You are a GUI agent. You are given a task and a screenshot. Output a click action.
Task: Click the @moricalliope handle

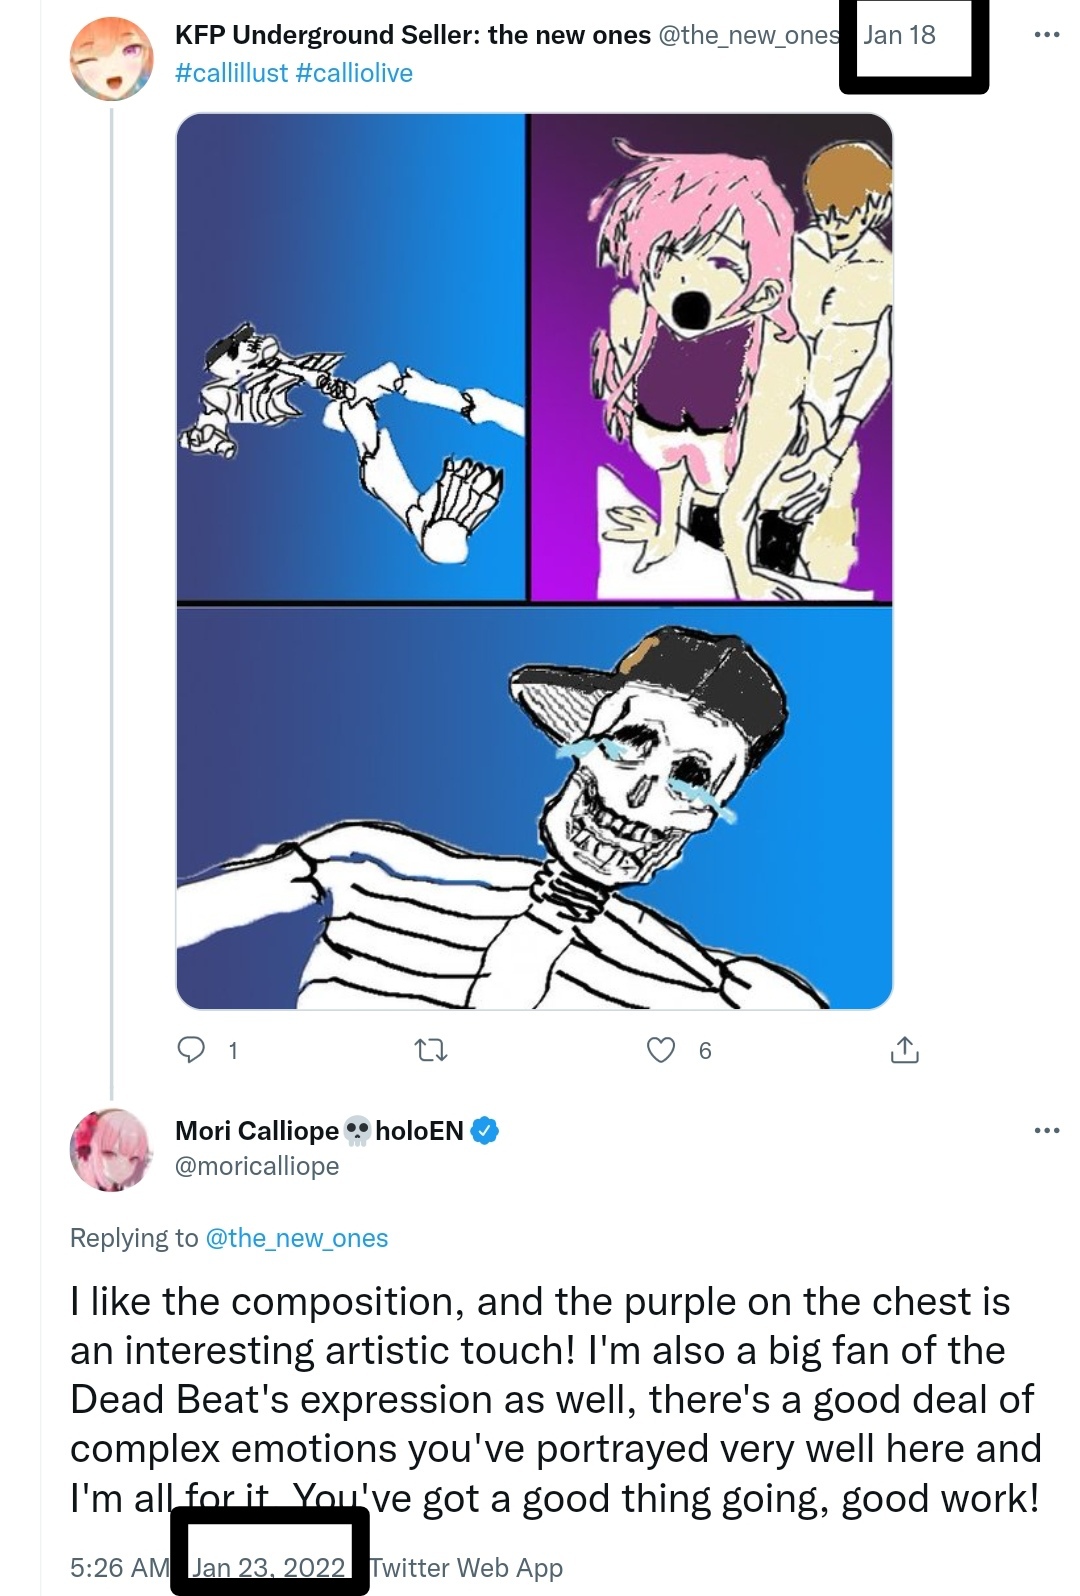257,1166
